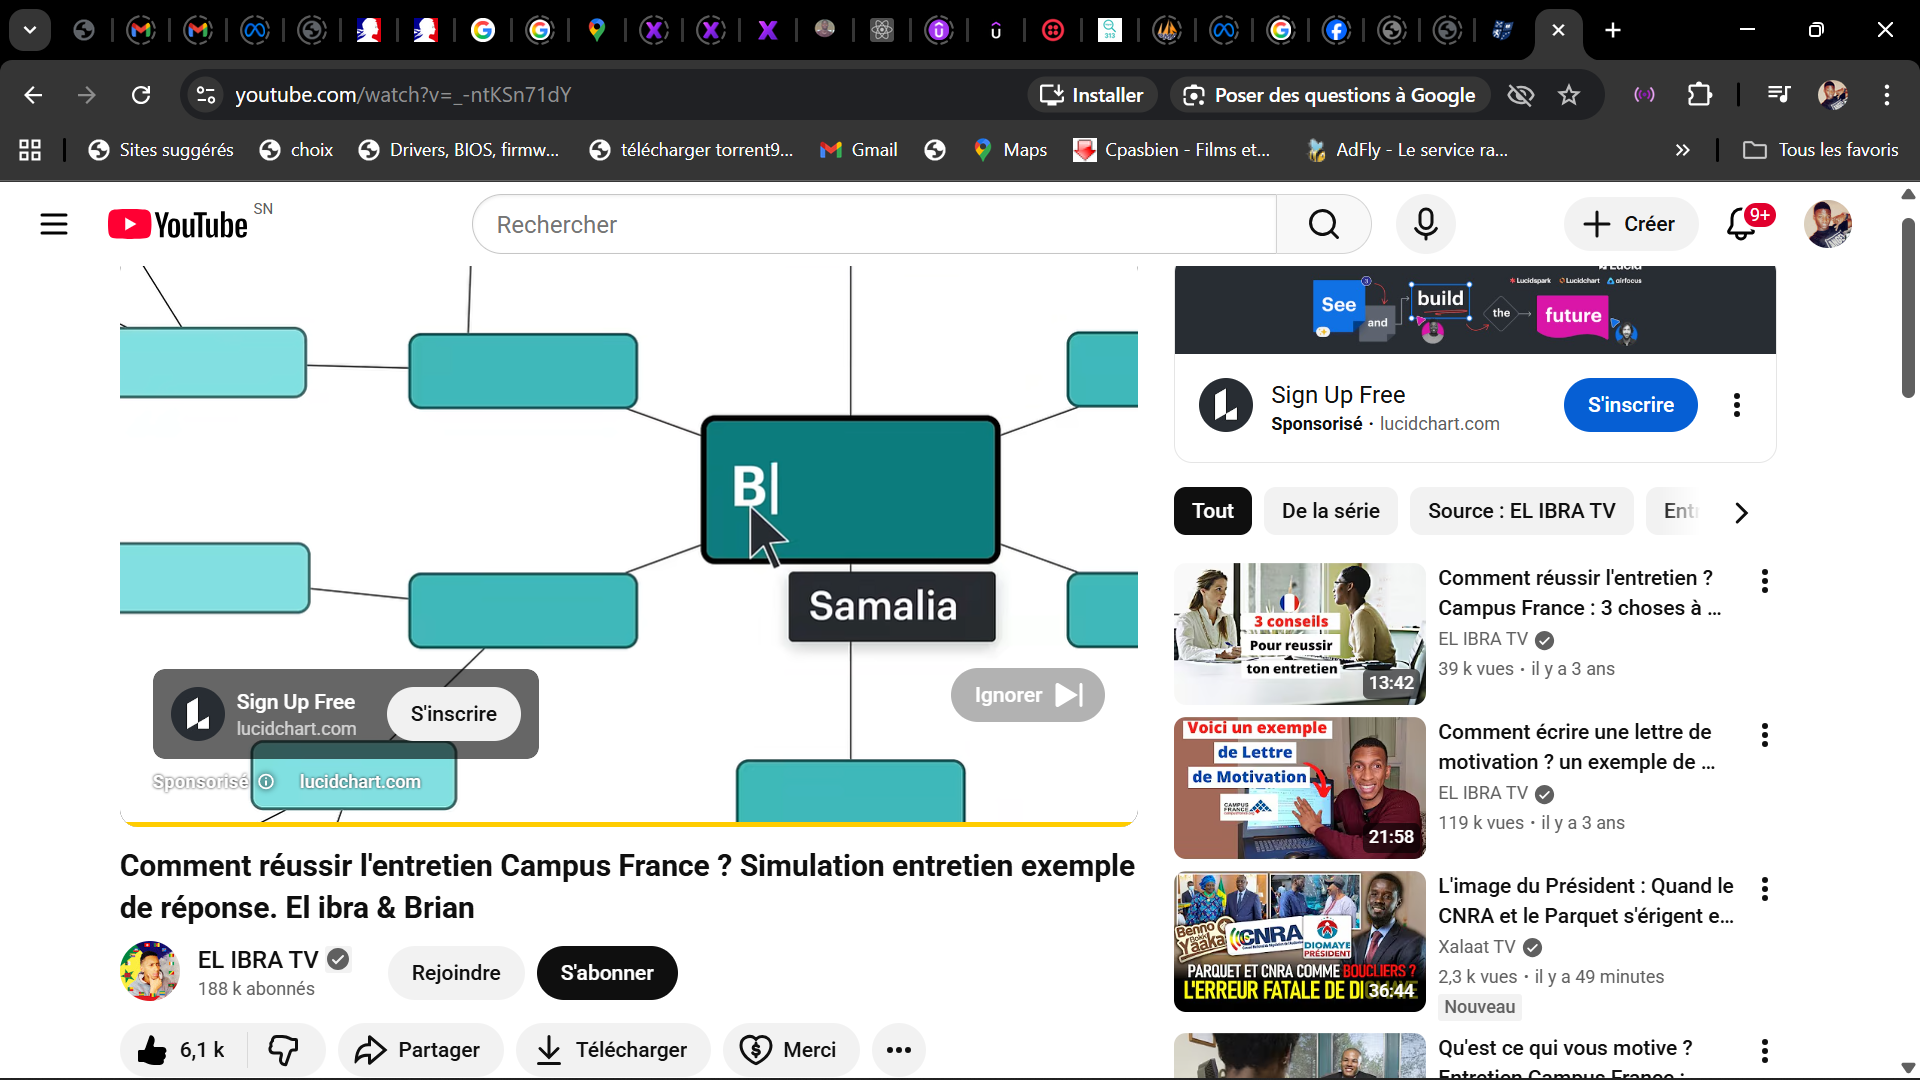Open the YouTube hamburger guide menu
This screenshot has width=1920, height=1080.
pyautogui.click(x=54, y=224)
